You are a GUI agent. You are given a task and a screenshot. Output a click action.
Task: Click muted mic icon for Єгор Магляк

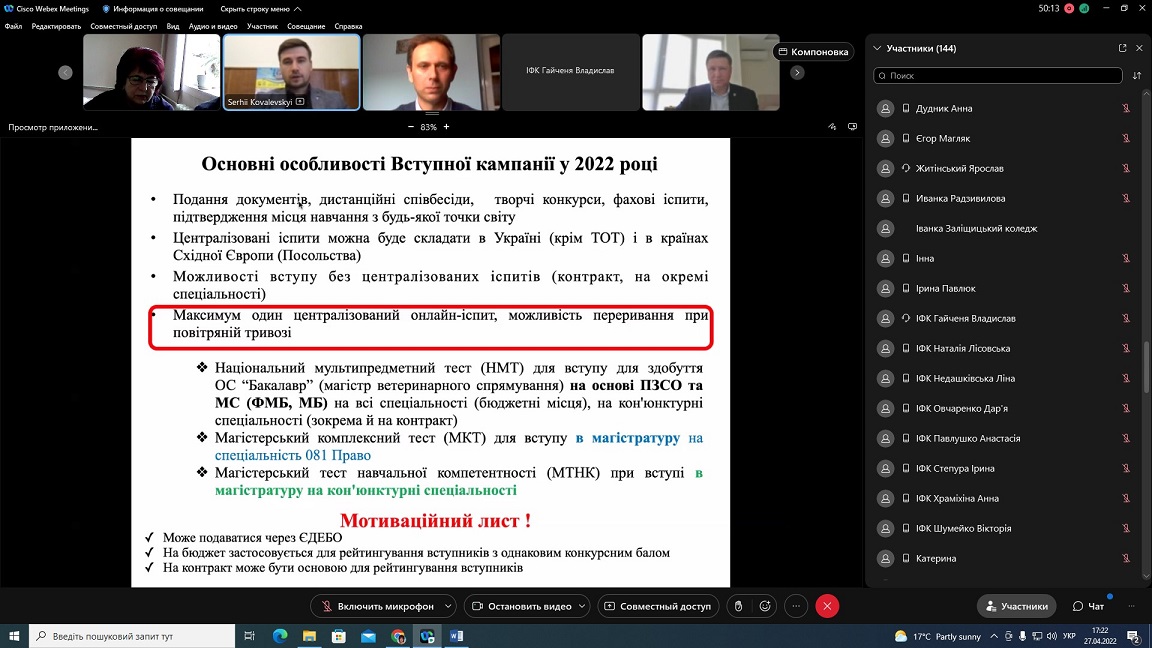pyautogui.click(x=1126, y=138)
